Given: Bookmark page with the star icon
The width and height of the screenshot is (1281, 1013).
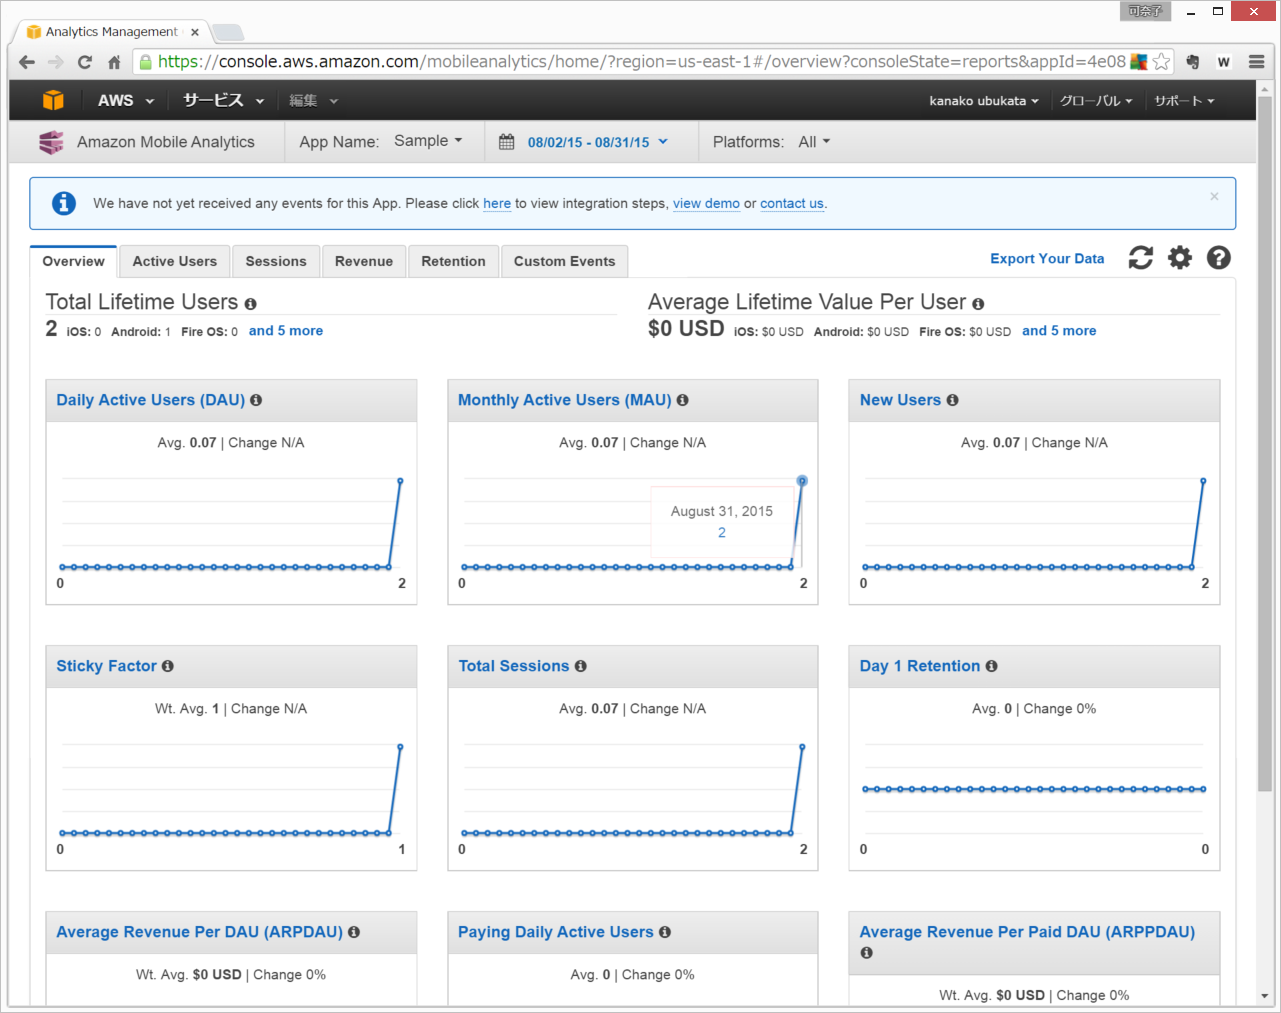Looking at the screenshot, I should click(x=1161, y=62).
